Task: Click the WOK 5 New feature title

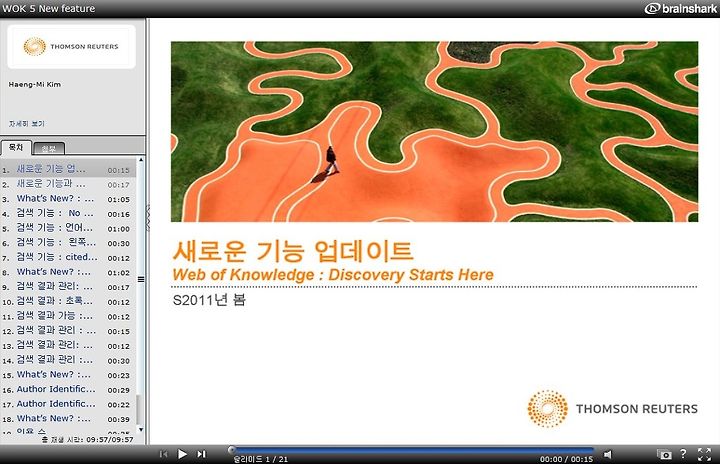Action: click(48, 8)
